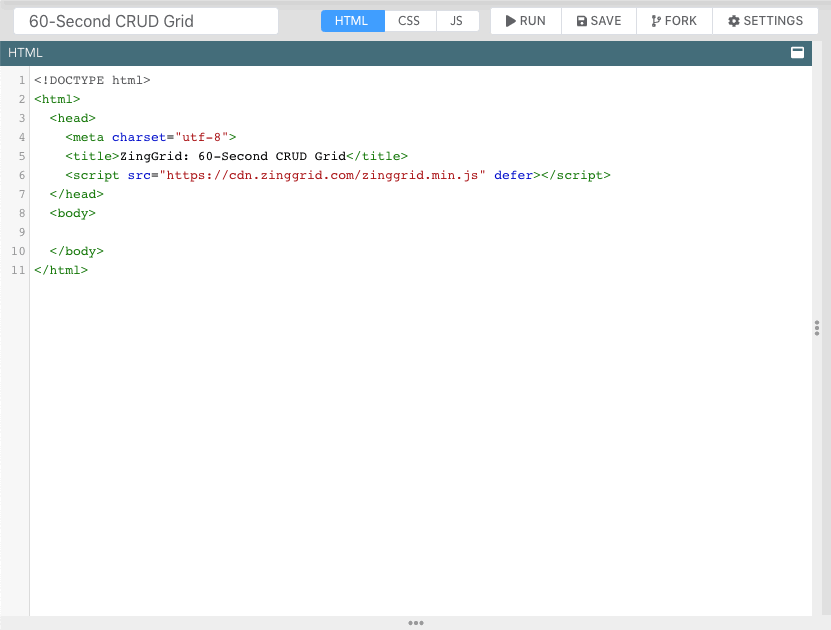This screenshot has height=630, width=831.
Task: Click the title field reading 60-Second CRUD Grid
Action: (x=145, y=20)
